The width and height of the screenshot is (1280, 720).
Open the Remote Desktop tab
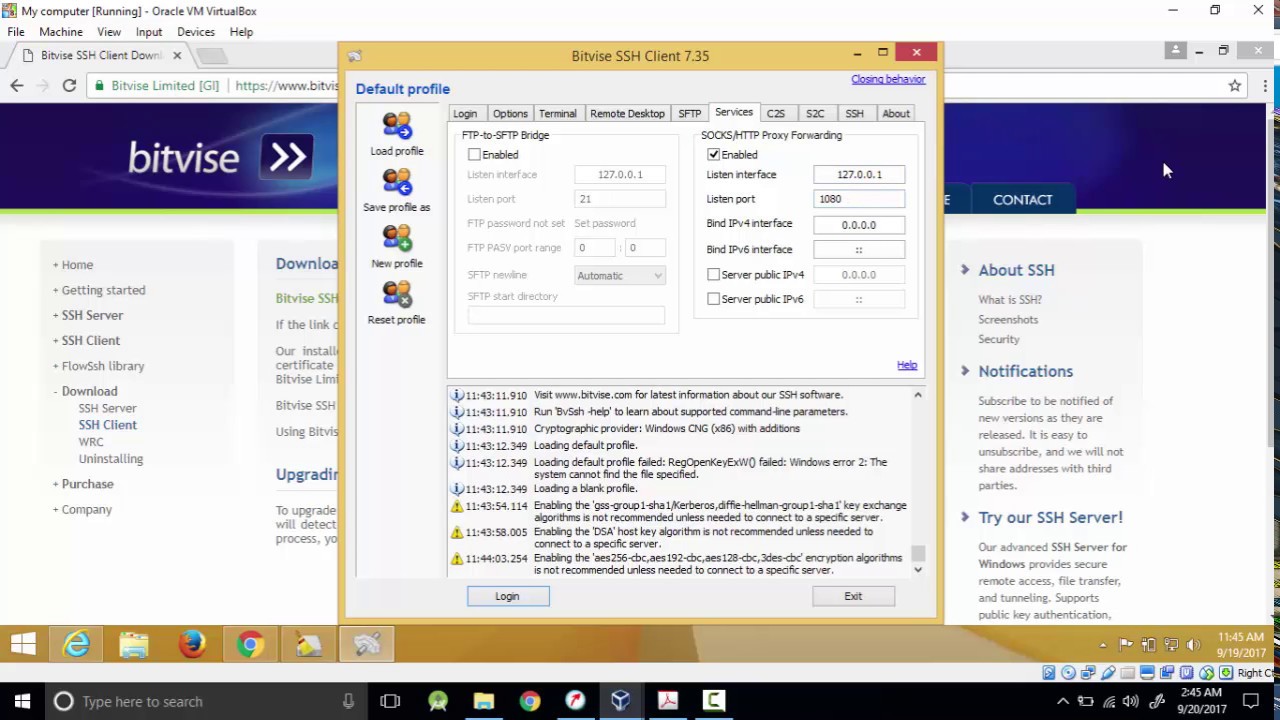click(627, 114)
